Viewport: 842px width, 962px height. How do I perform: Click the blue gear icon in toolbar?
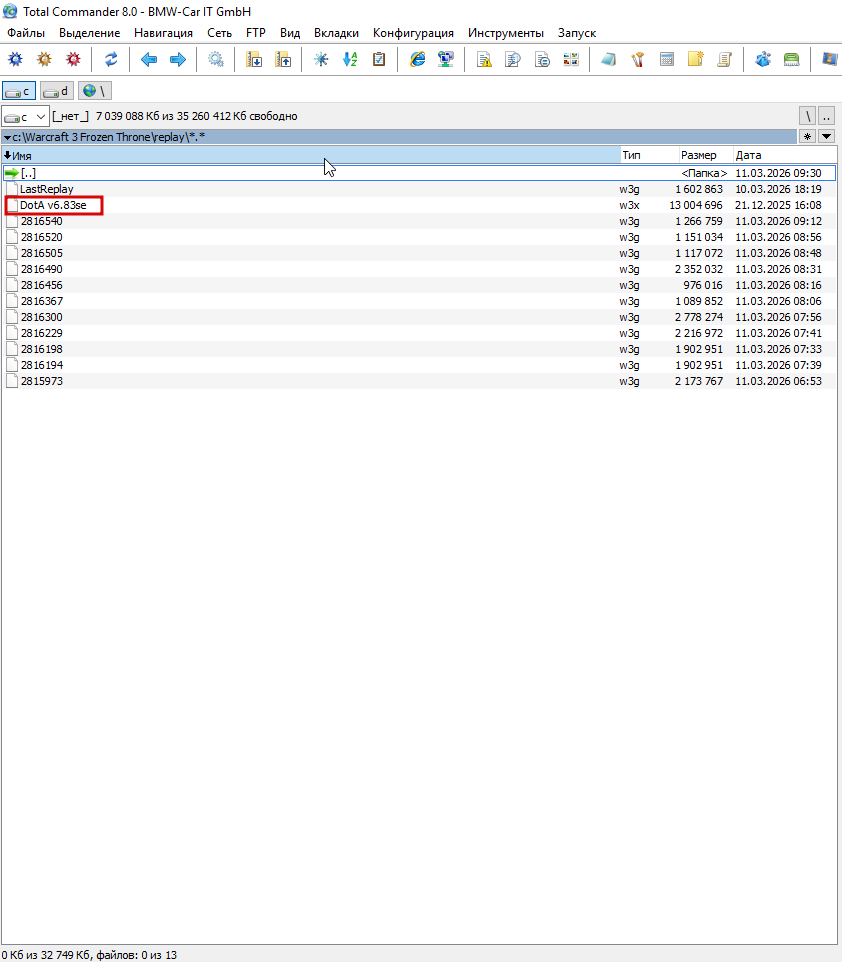15,60
